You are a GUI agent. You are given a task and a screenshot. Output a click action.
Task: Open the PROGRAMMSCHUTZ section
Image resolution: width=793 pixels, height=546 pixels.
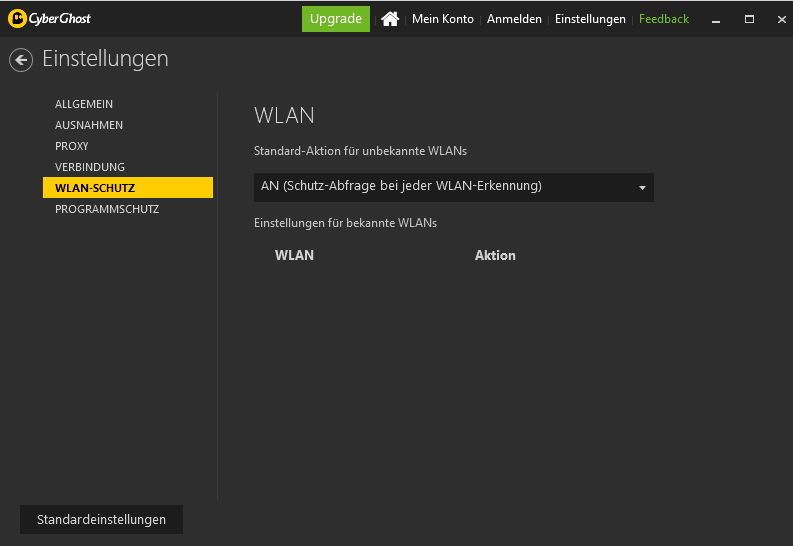[x=107, y=209]
